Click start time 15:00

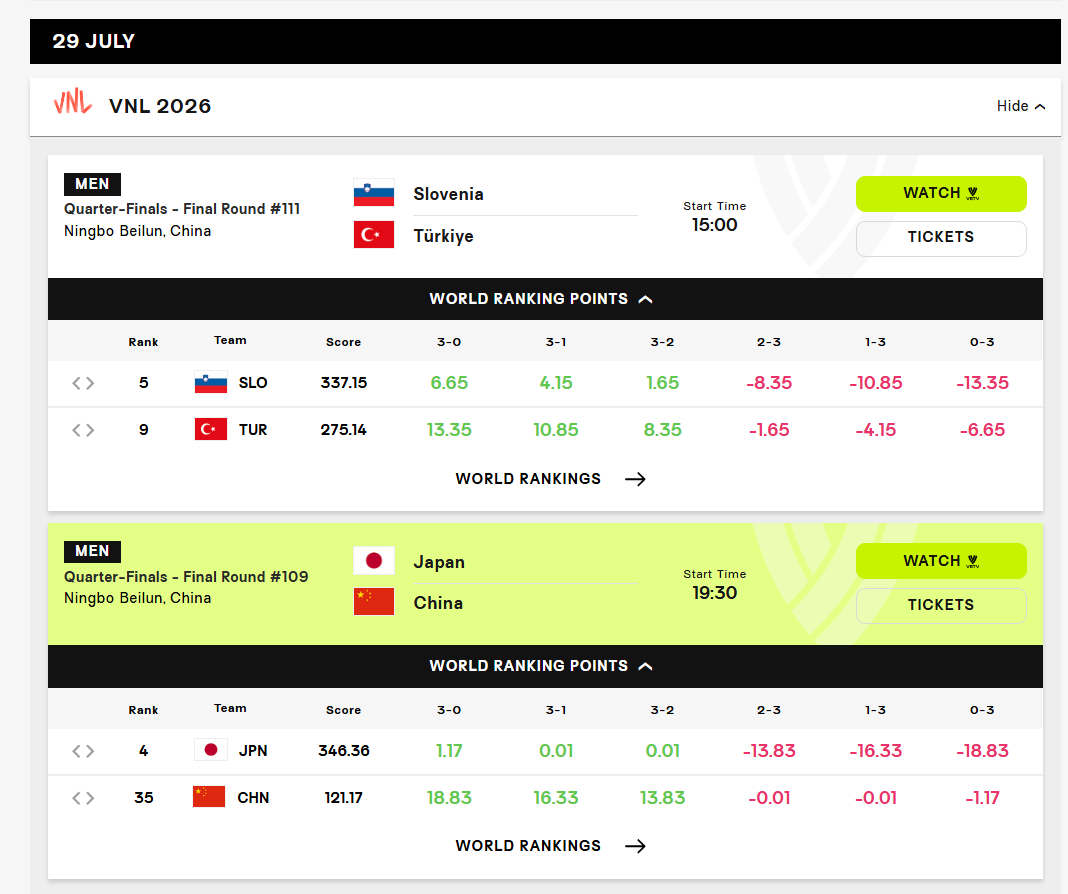point(714,225)
